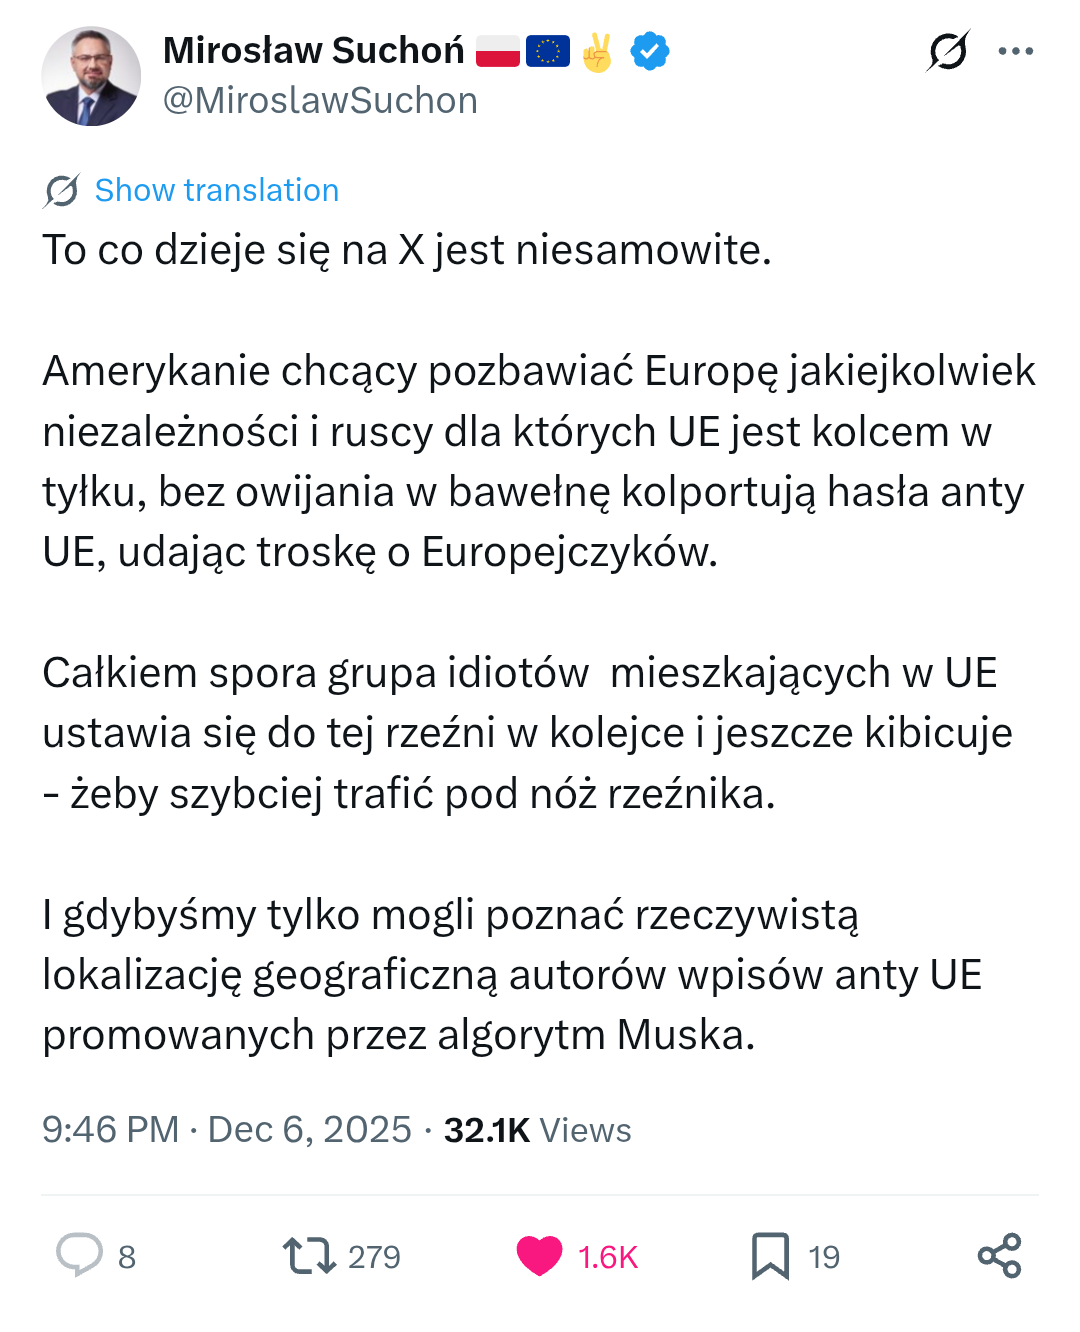The image size is (1080, 1332).
Task: View the 32.1K Views analytics
Action: tap(537, 1130)
